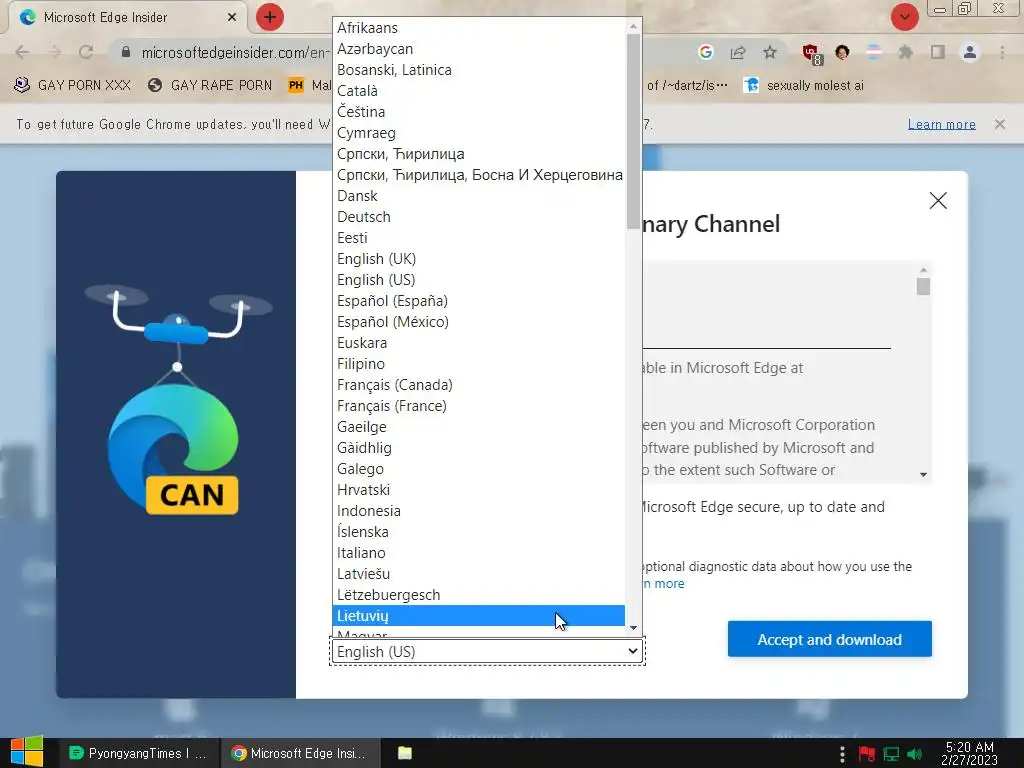
Task: Click the round avatar extension icon
Action: coord(842,52)
